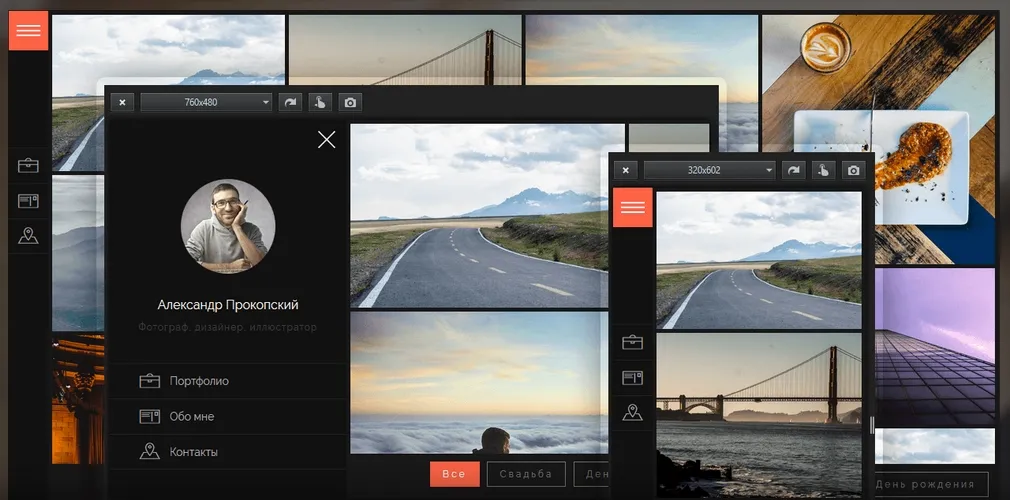The height and width of the screenshot is (500, 1010).
Task: Filter the gallery by Свадьба
Action: (x=526, y=474)
